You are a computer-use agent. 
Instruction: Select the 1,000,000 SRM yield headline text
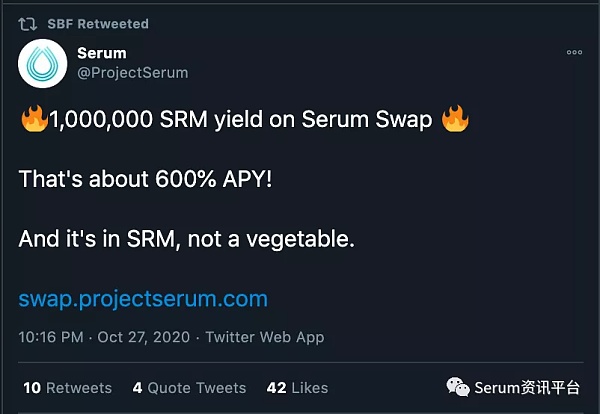click(241, 119)
